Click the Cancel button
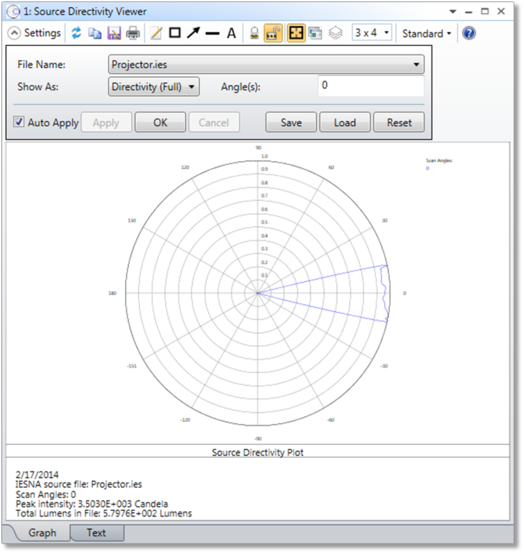Viewport: 524px width, 553px height. point(214,122)
